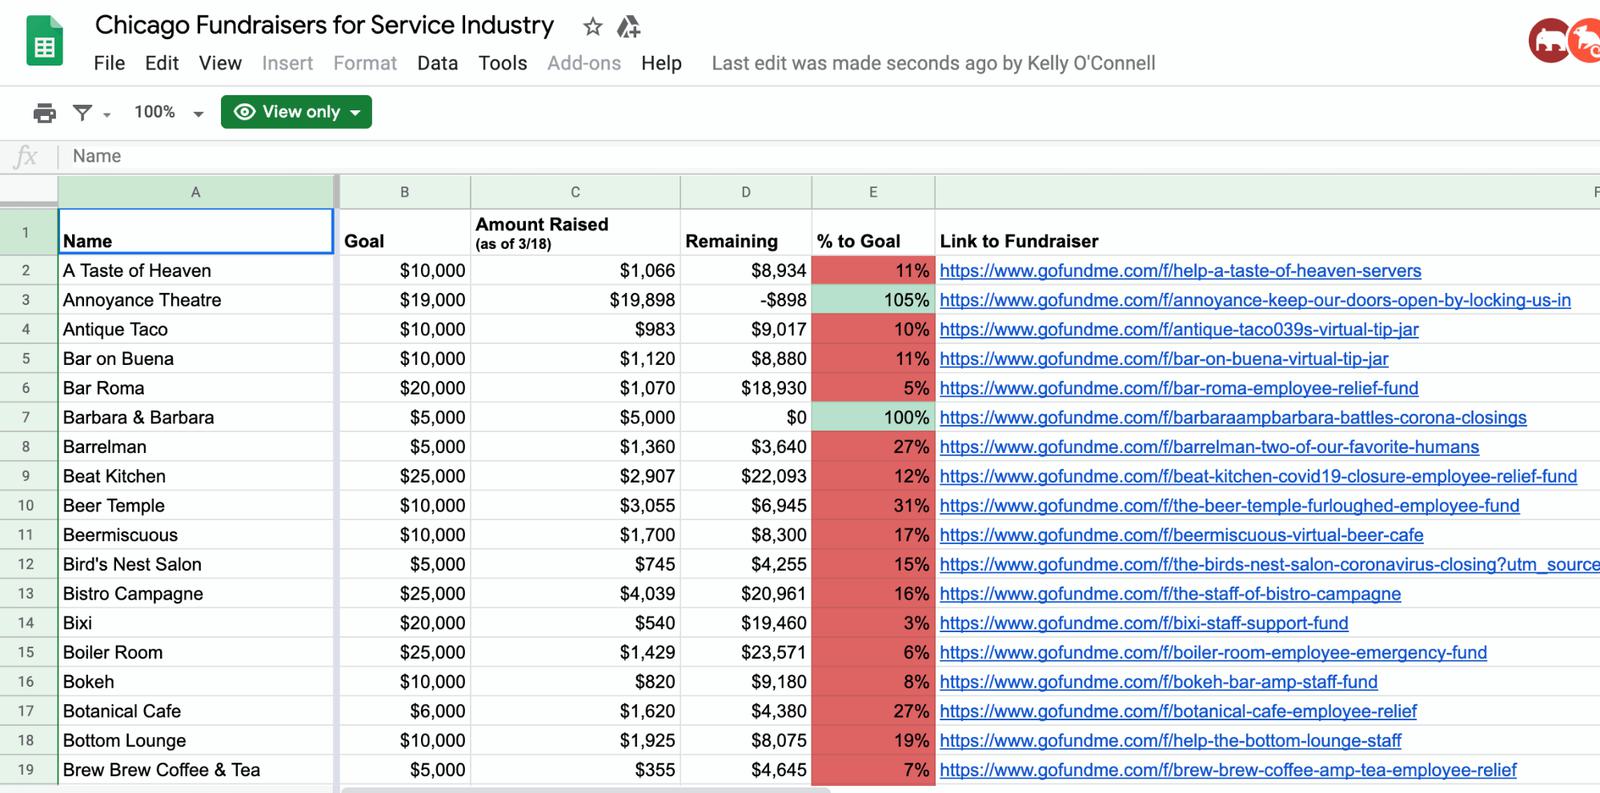Click the orange anonymous user avatar
The height and width of the screenshot is (793, 1600).
[1586, 42]
